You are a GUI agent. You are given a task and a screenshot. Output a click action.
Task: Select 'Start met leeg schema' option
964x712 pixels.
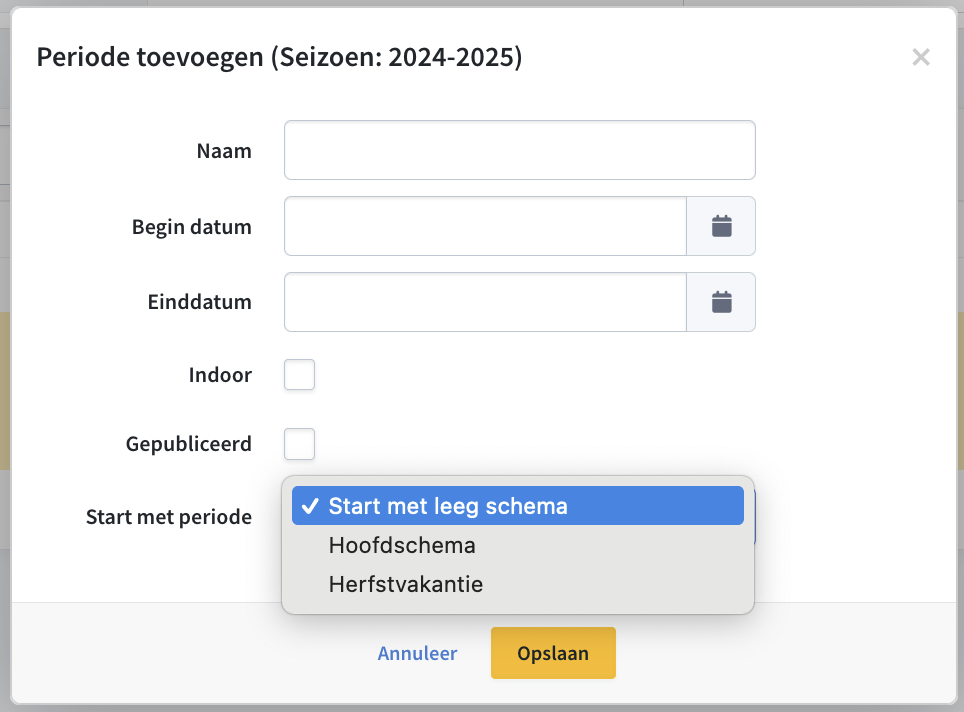pos(518,506)
